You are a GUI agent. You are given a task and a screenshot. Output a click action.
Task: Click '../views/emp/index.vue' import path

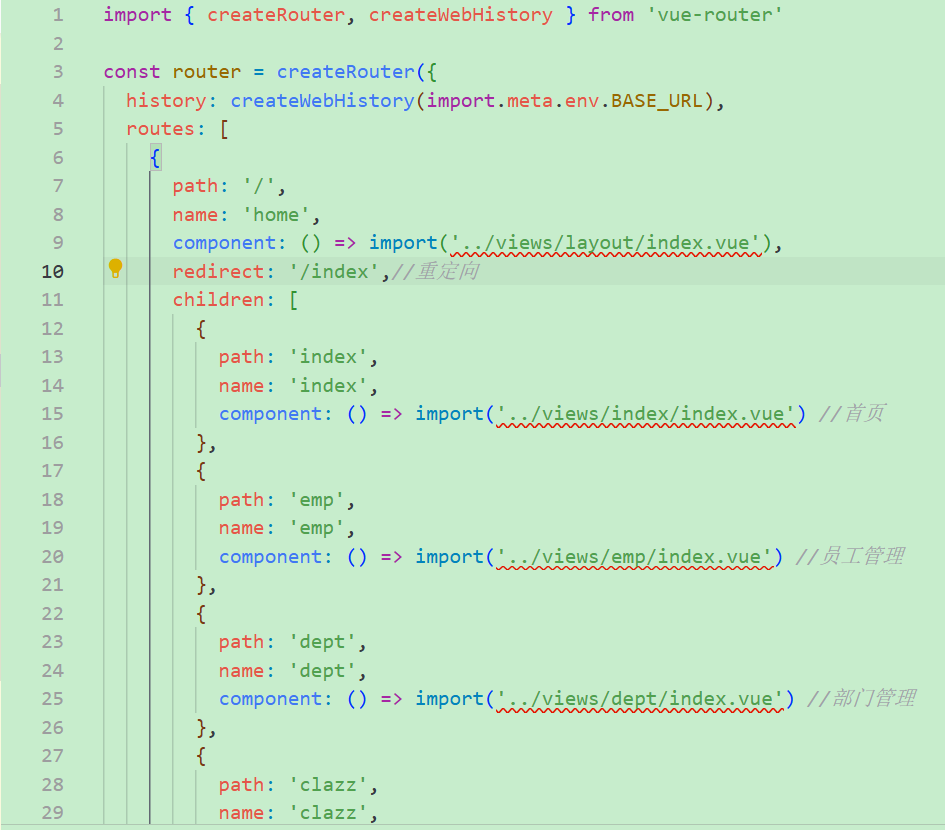click(x=635, y=557)
